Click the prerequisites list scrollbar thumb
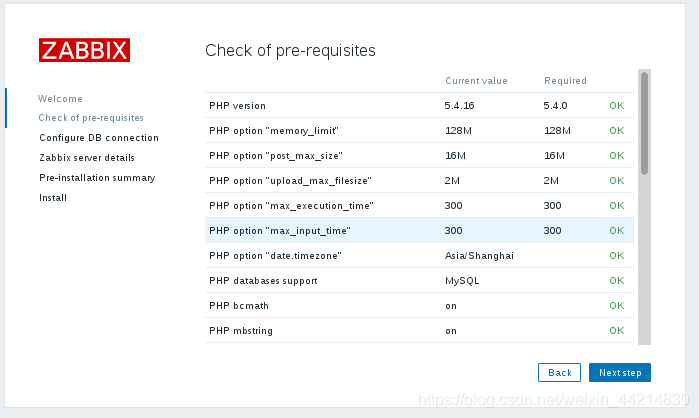 coord(644,123)
